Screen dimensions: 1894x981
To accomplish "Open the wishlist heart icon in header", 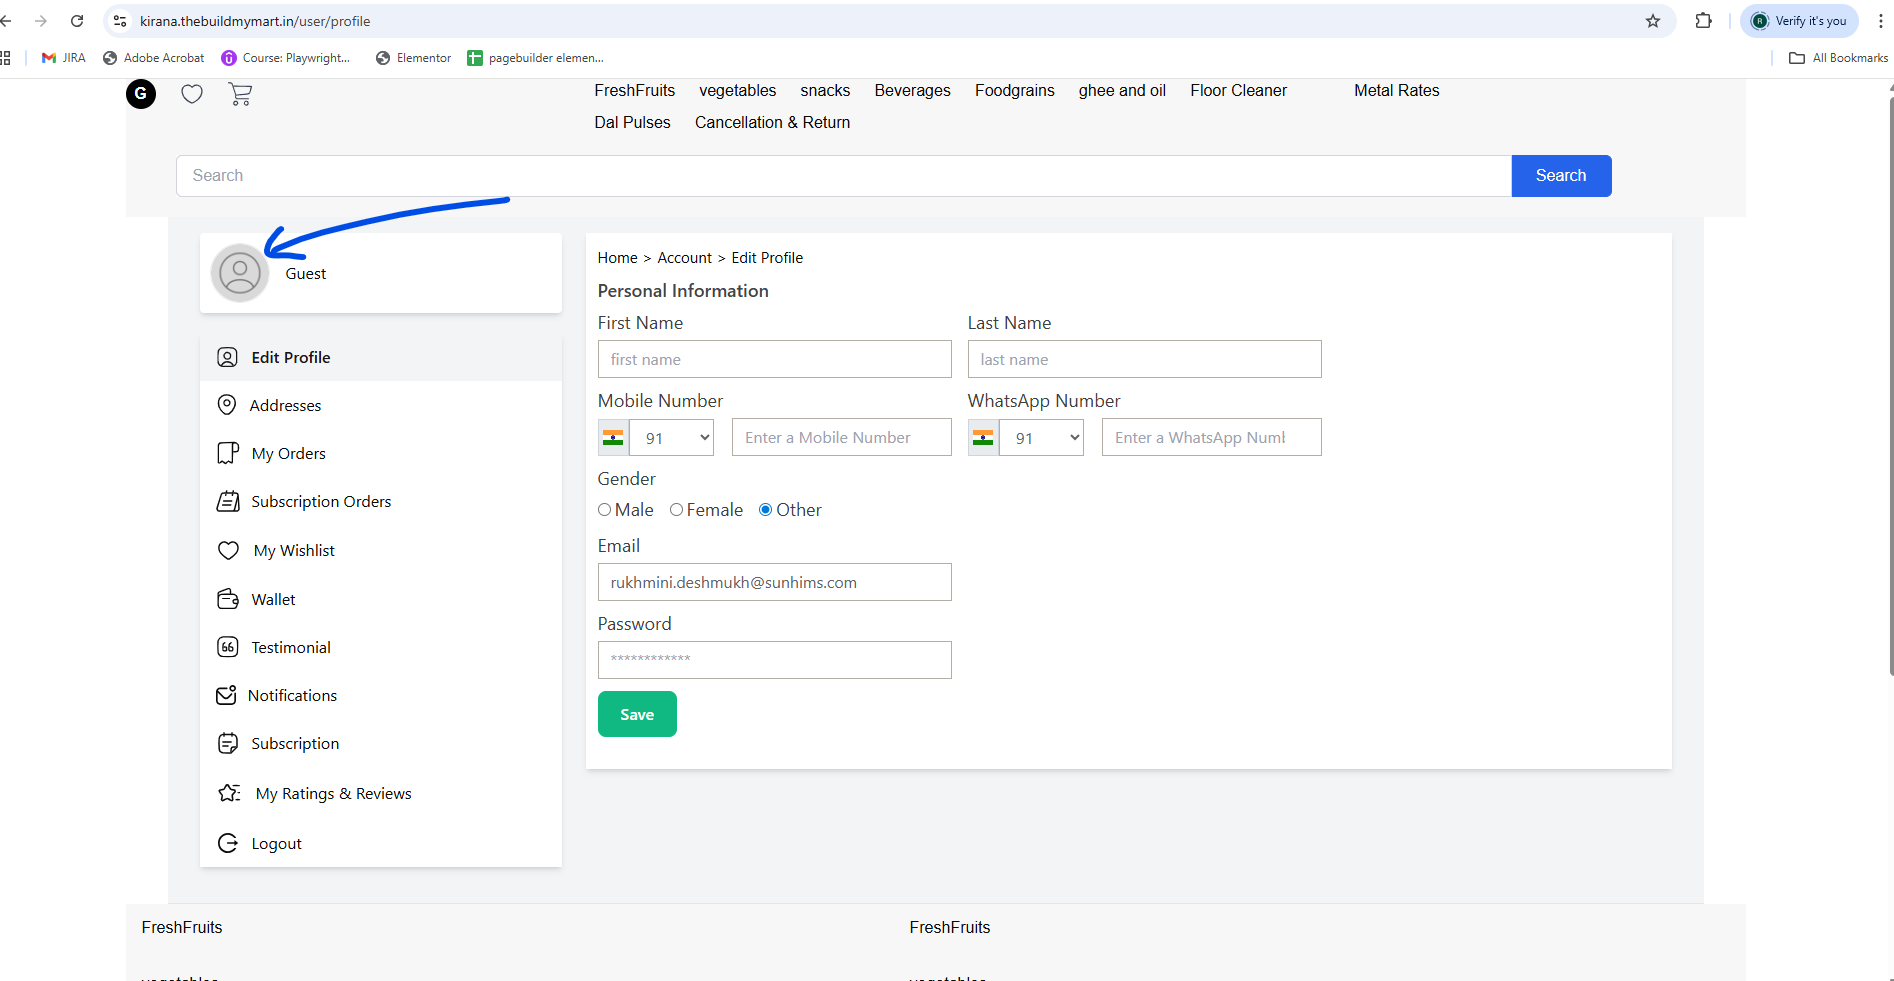I will tap(192, 94).
